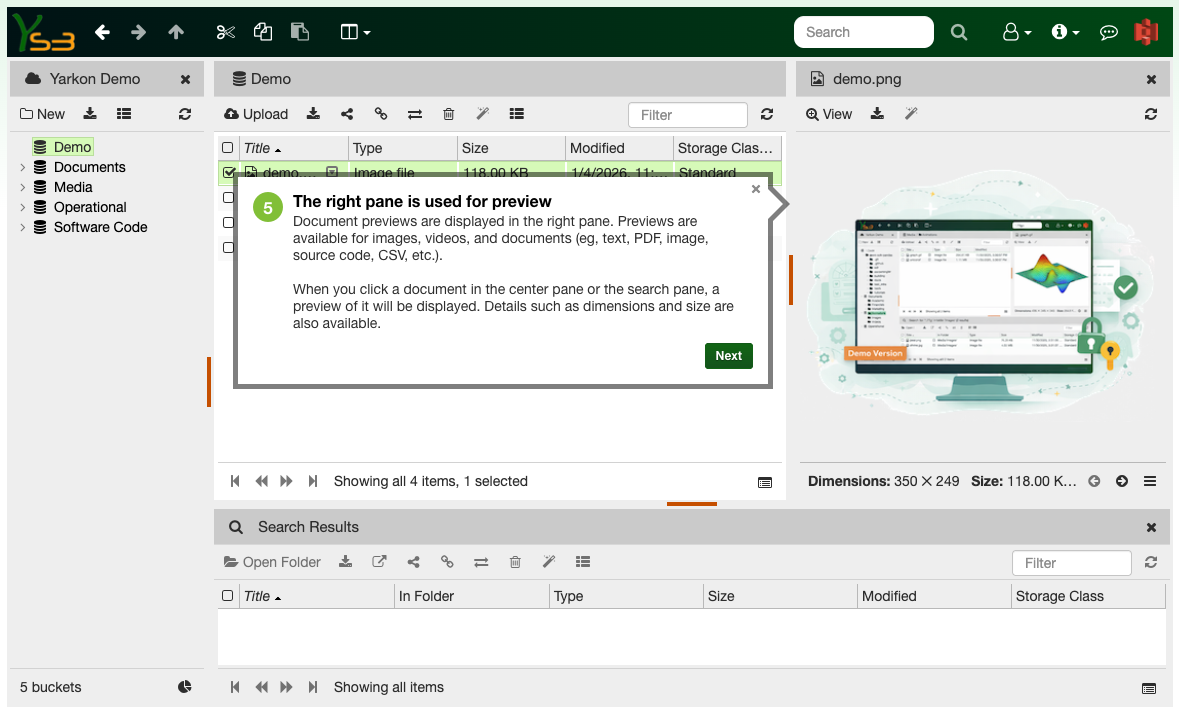Toggle select-all checkbox in Search Results

[x=228, y=596]
